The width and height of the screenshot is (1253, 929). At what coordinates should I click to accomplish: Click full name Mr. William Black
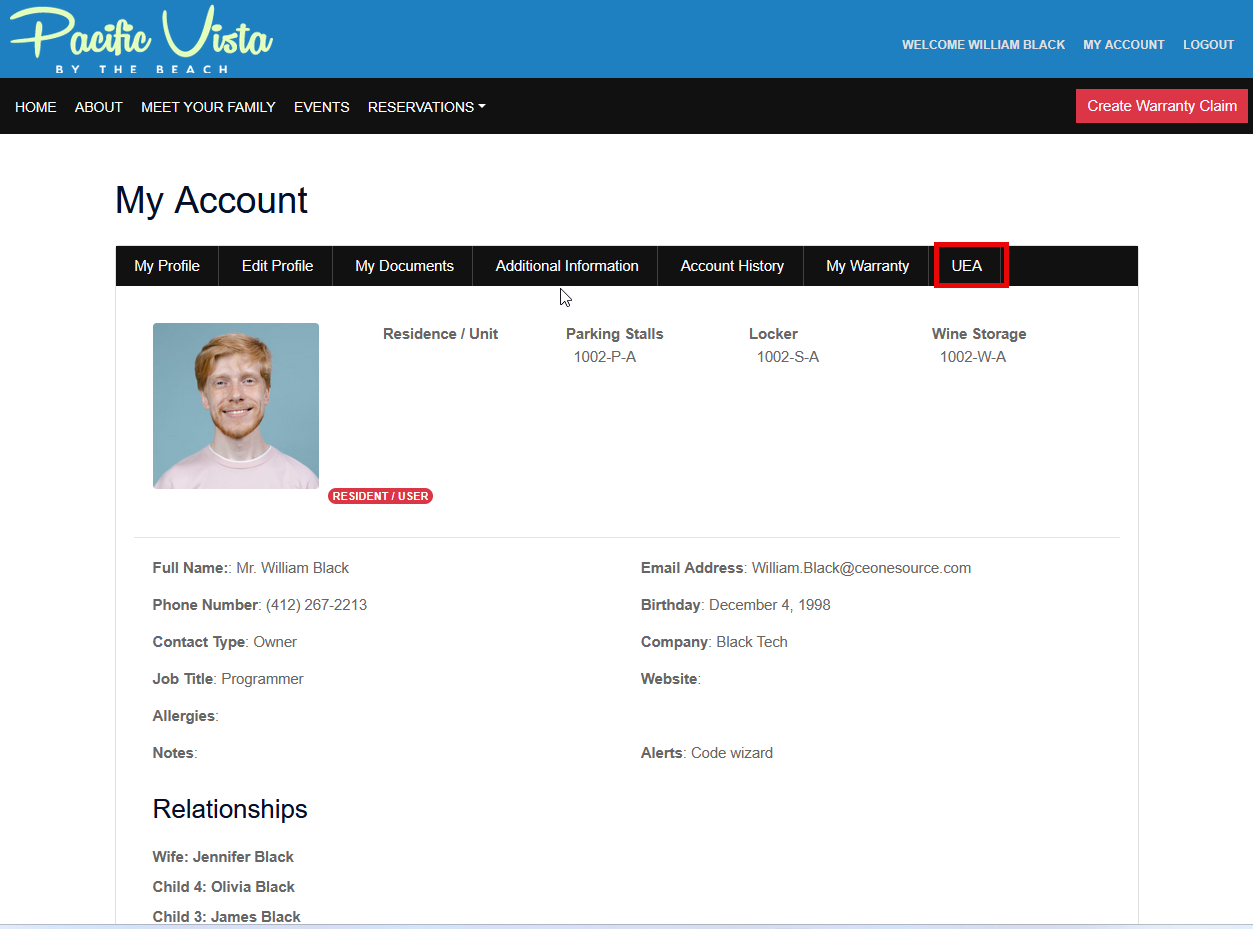(x=292, y=568)
